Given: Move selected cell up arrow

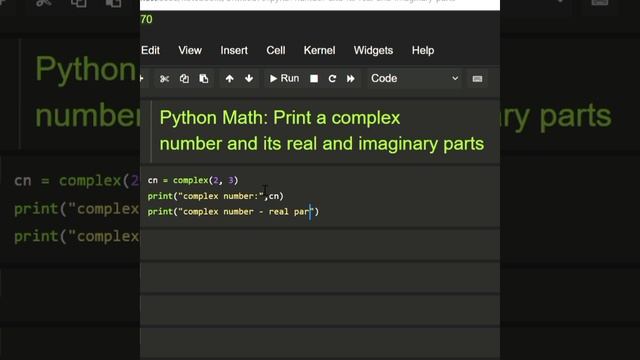Looking at the screenshot, I should 229,79.
